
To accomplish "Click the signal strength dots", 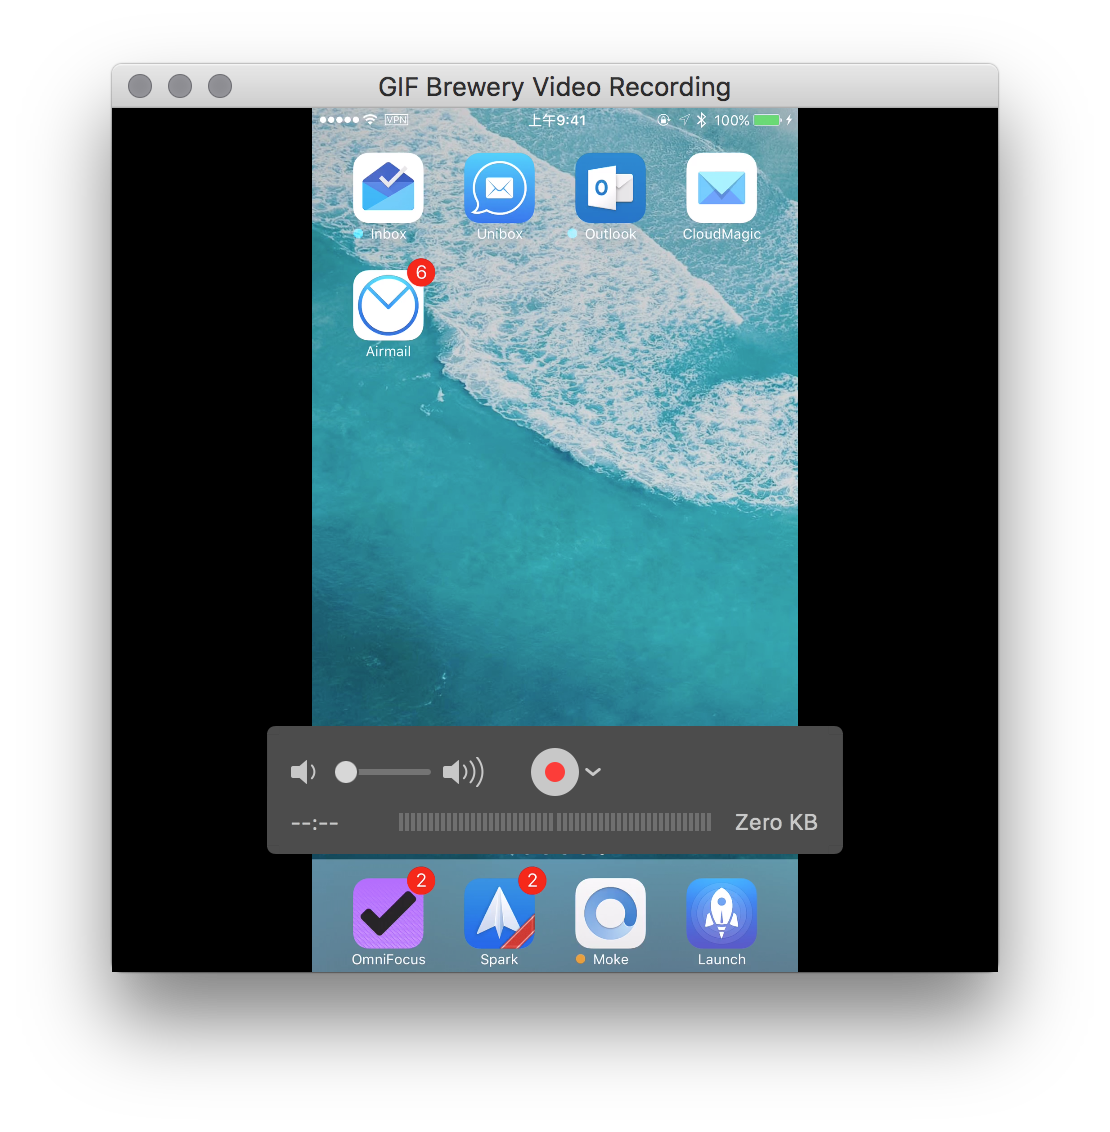I will click(x=339, y=120).
